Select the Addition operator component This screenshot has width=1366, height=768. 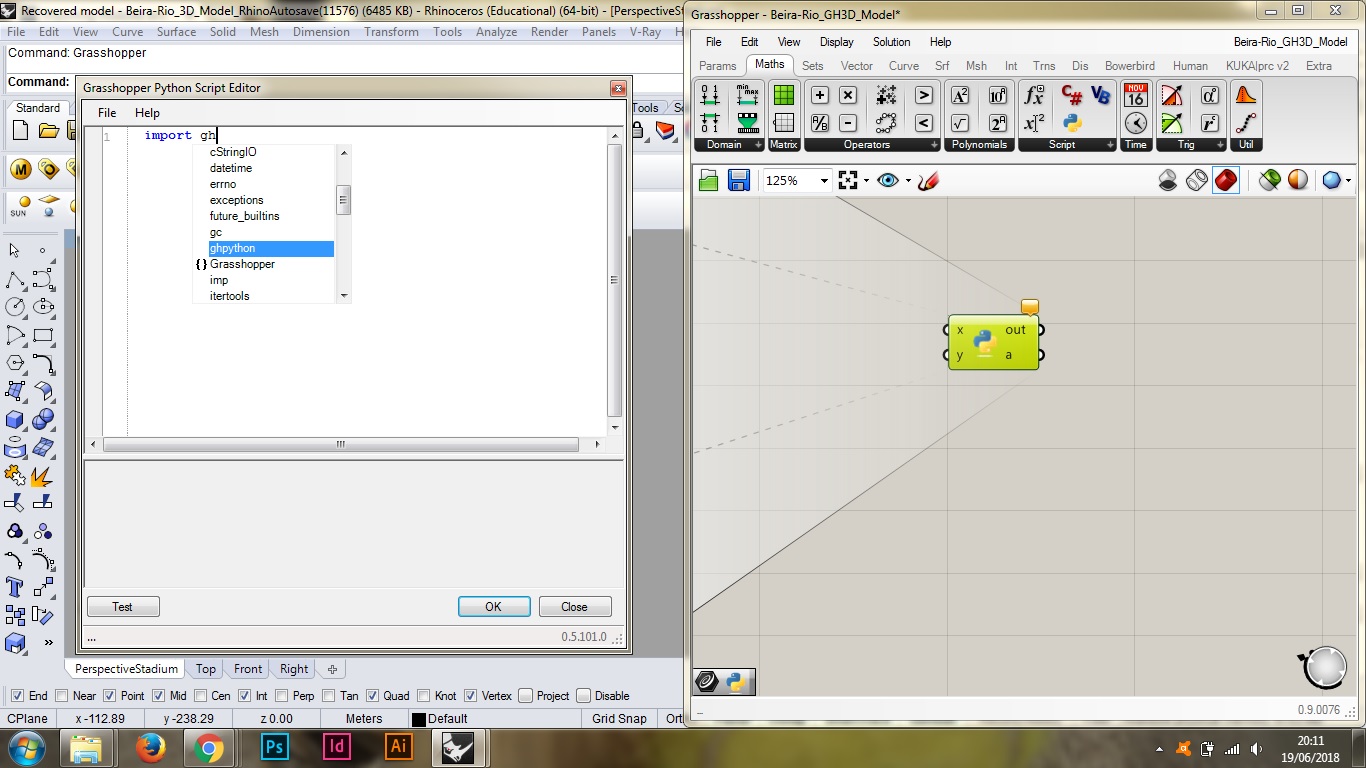point(820,96)
